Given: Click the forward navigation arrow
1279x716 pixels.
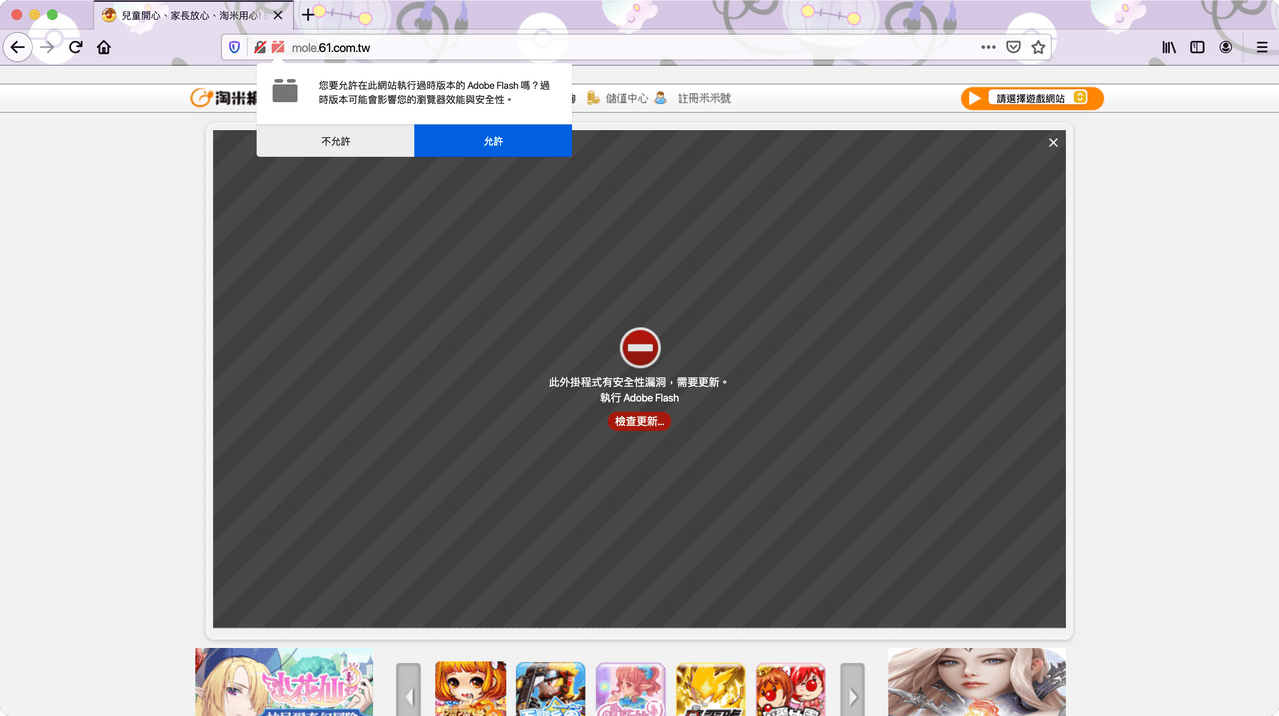Looking at the screenshot, I should click(47, 47).
